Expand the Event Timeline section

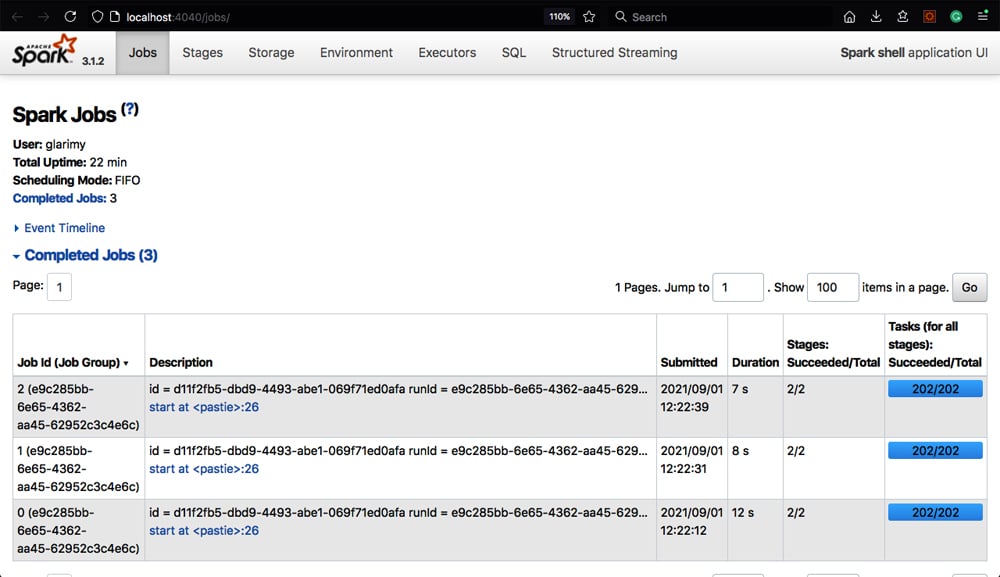64,228
